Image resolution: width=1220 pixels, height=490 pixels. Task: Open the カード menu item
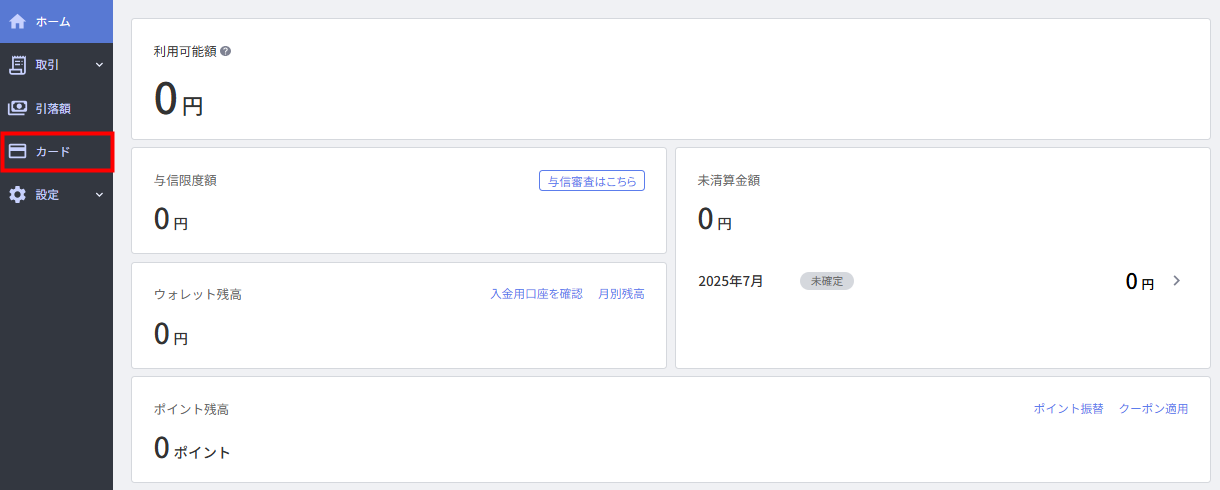(57, 151)
